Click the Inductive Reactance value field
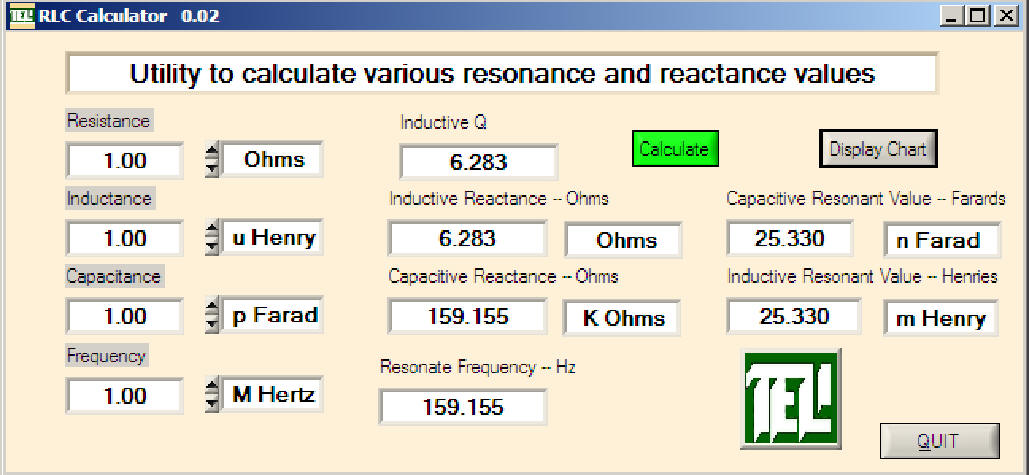The height and width of the screenshot is (475, 1029). pyautogui.click(x=467, y=239)
